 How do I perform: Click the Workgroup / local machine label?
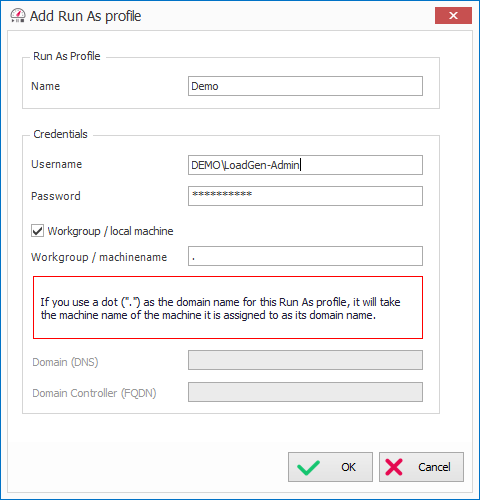(110, 231)
